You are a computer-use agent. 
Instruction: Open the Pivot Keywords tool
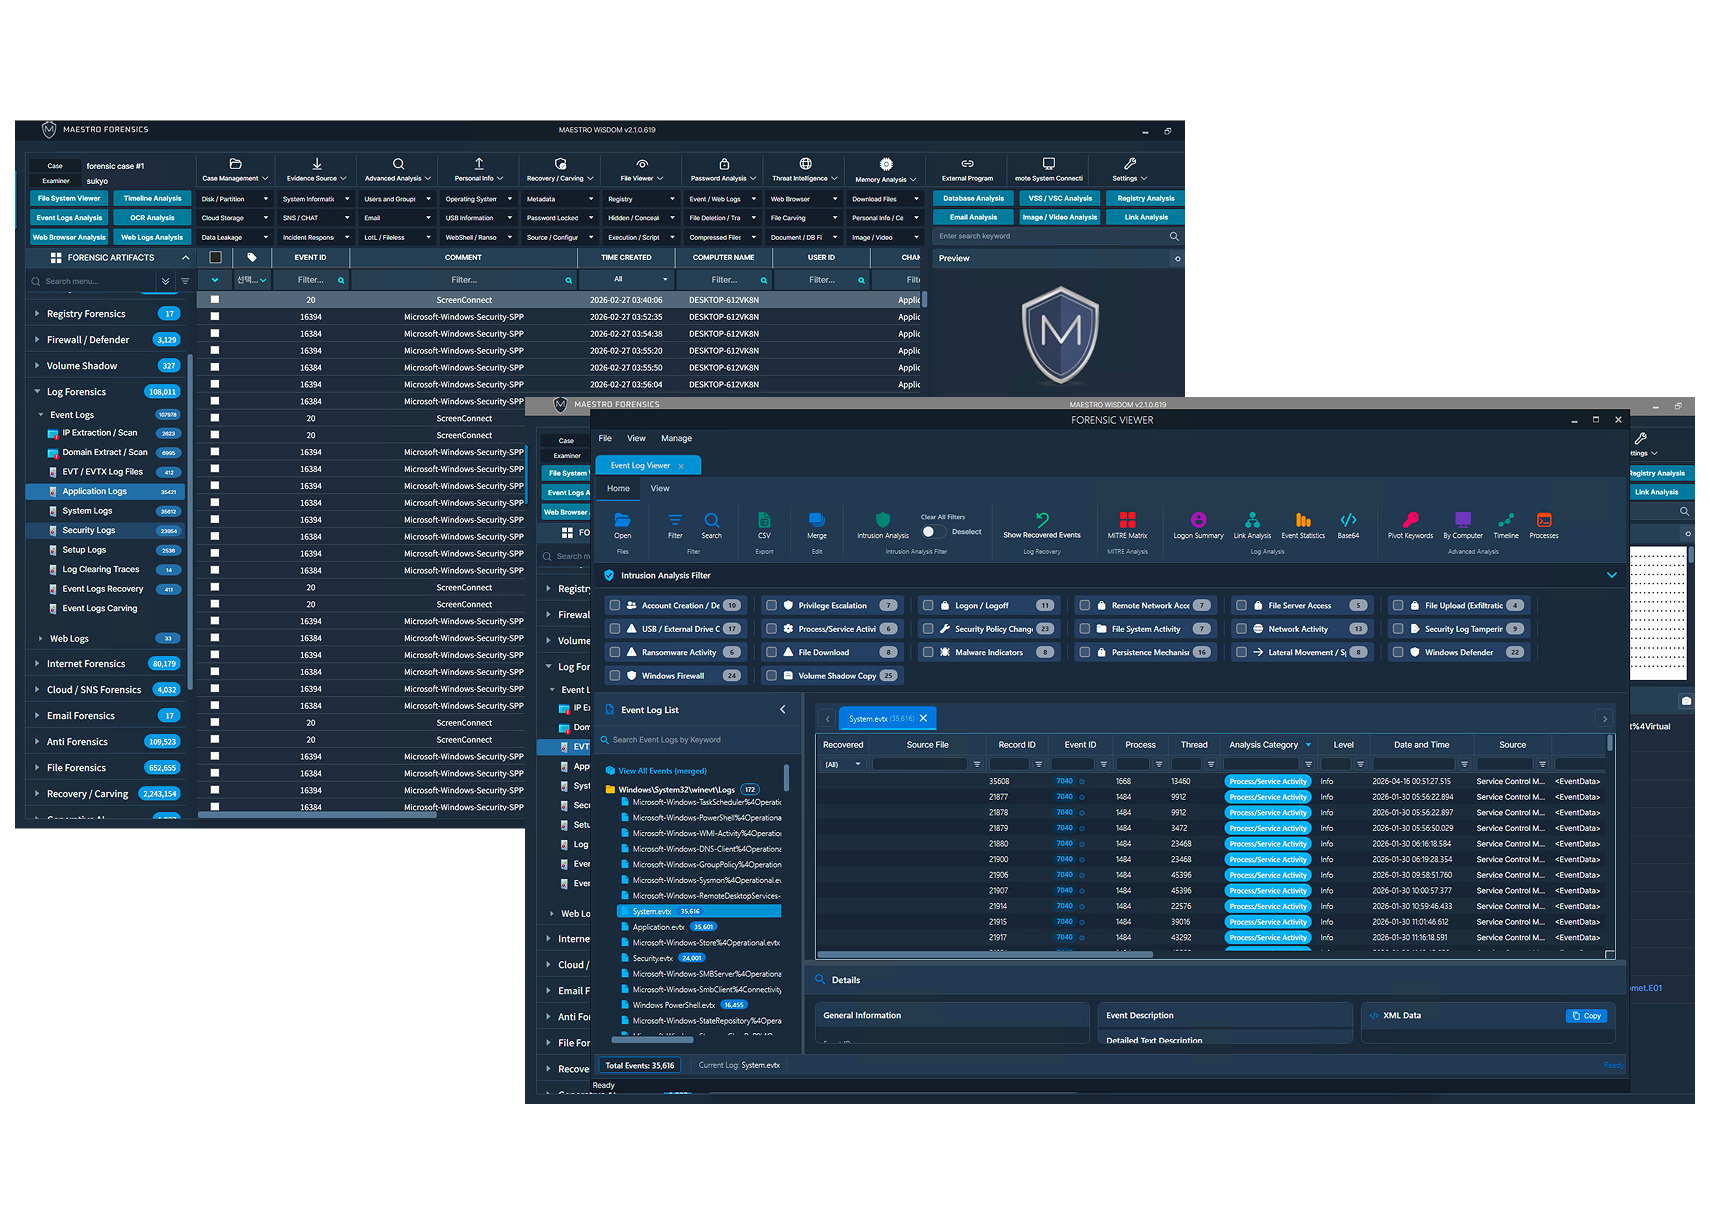pos(1410,520)
